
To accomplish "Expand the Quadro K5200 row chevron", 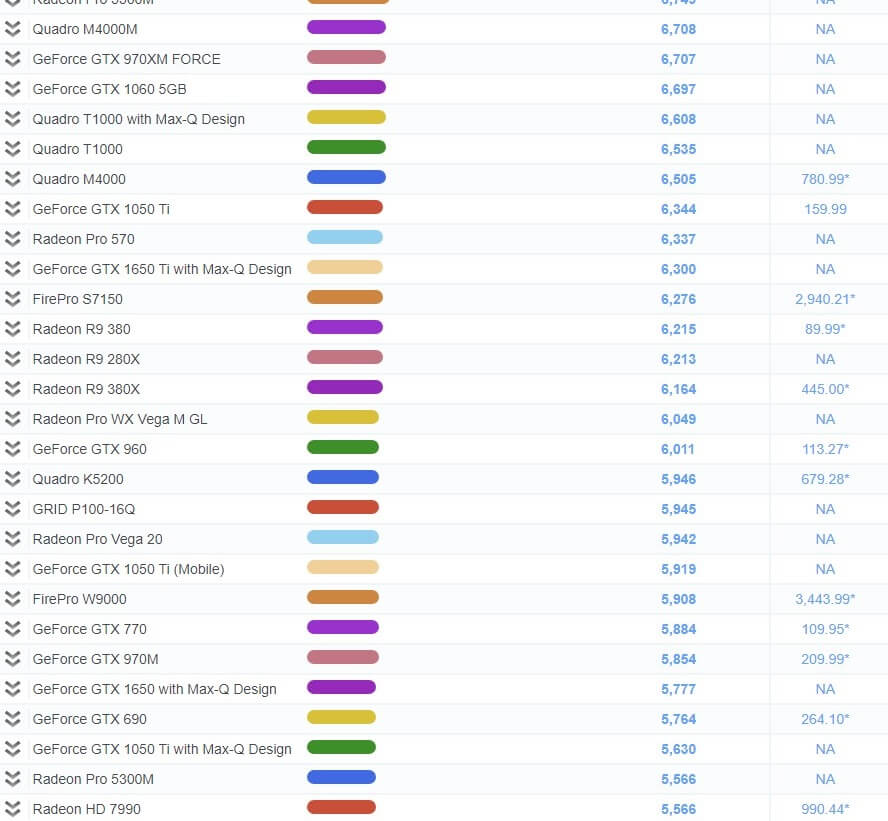I will tap(12, 479).
